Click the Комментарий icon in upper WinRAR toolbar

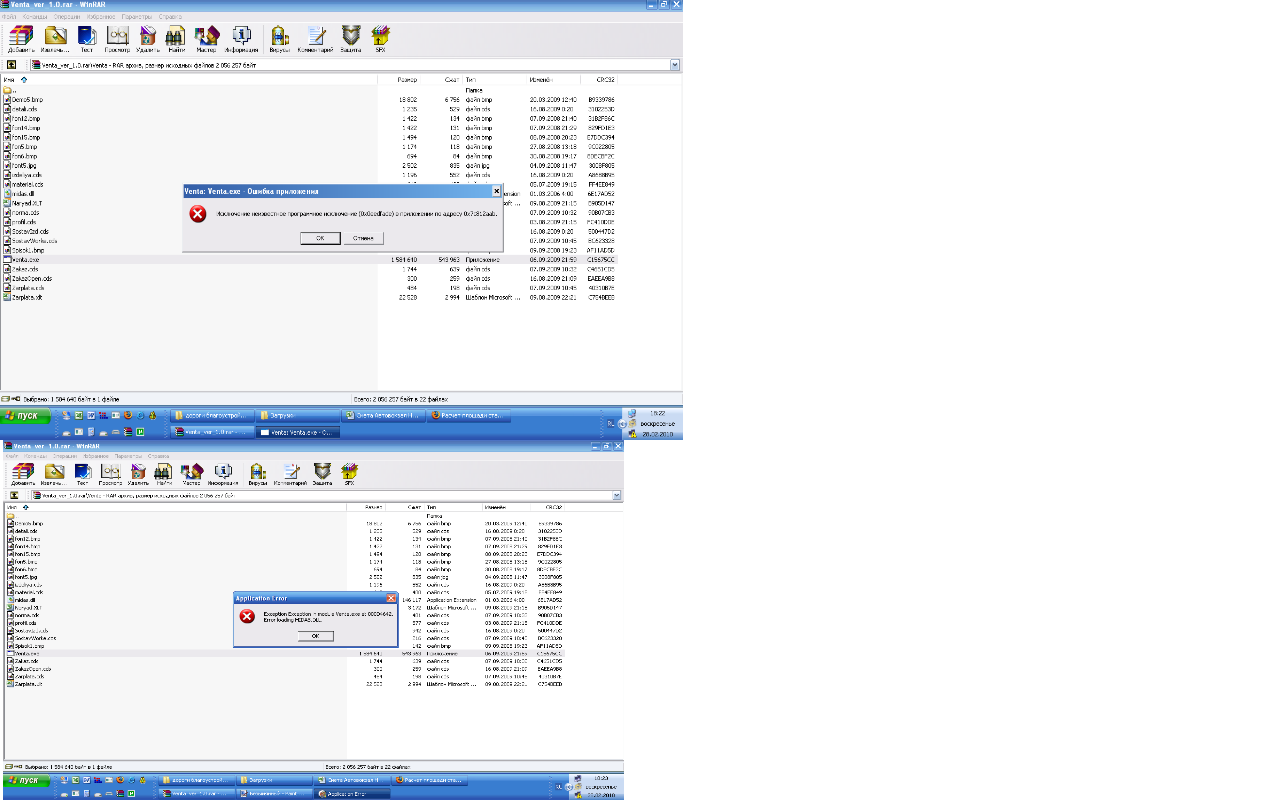315,39
